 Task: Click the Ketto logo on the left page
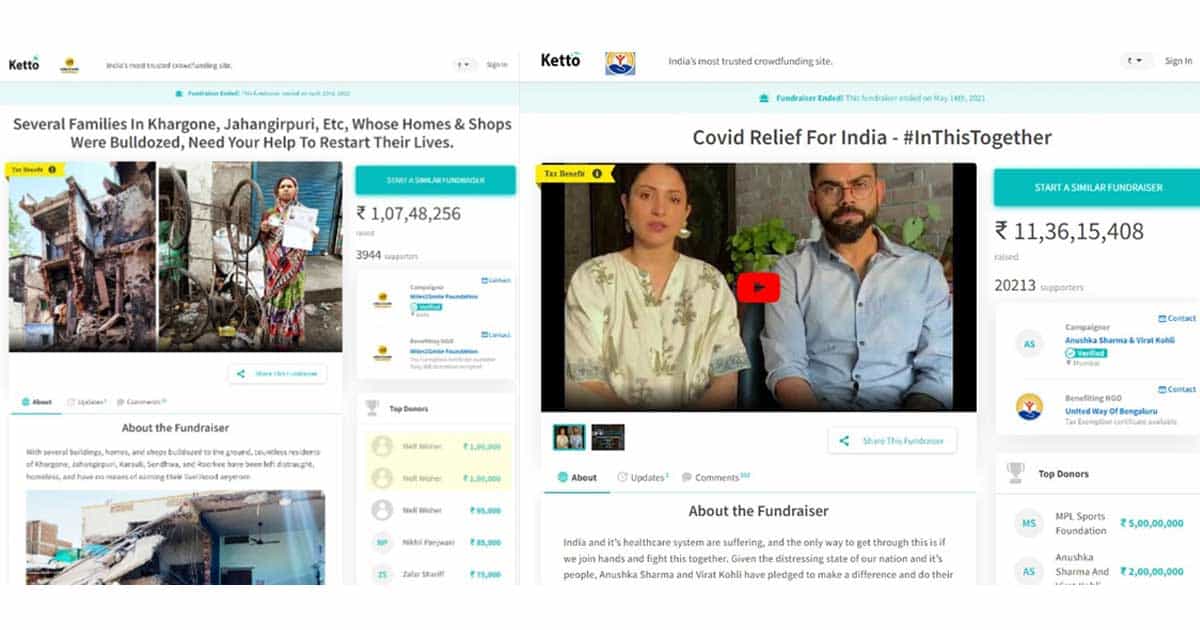pyautogui.click(x=24, y=64)
